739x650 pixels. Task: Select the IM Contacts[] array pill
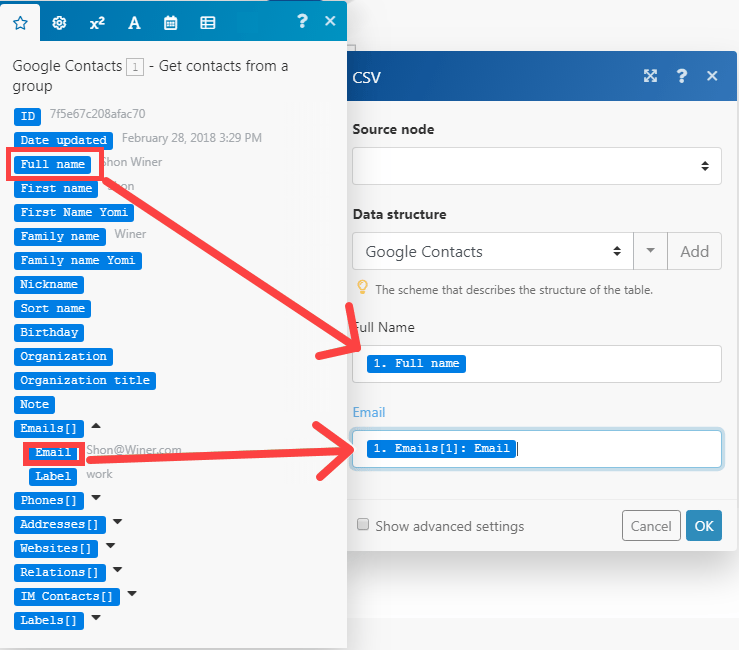click(x=67, y=597)
